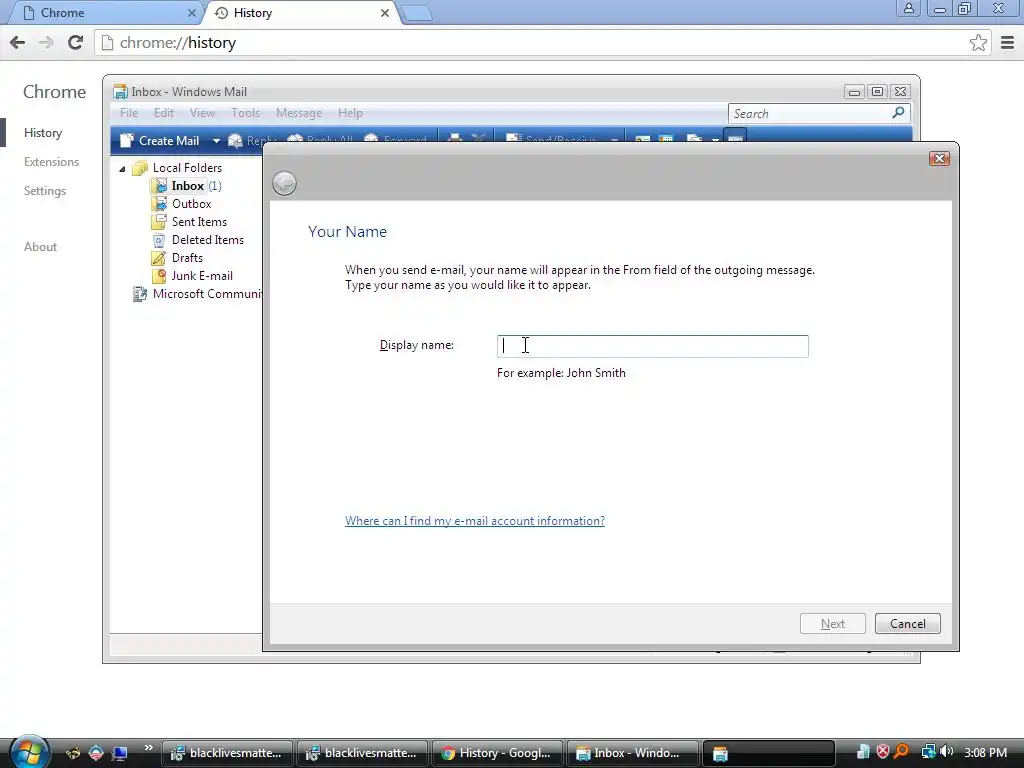The height and width of the screenshot is (768, 1024).
Task: Open the Edit menu in Windows Mail
Action: click(x=164, y=113)
